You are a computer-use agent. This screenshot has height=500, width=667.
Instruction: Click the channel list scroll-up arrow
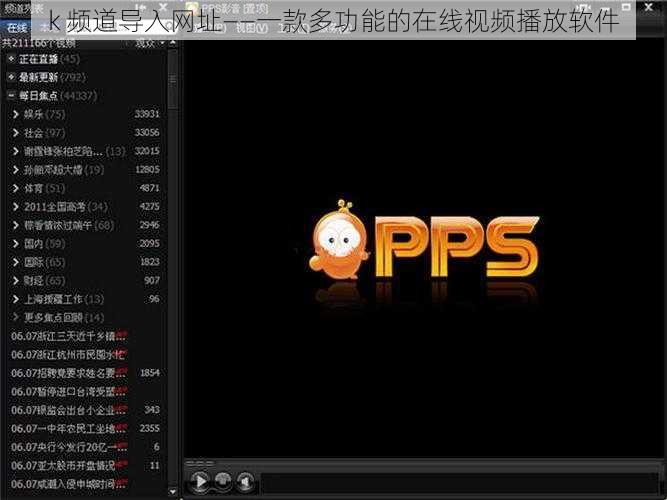click(x=173, y=43)
